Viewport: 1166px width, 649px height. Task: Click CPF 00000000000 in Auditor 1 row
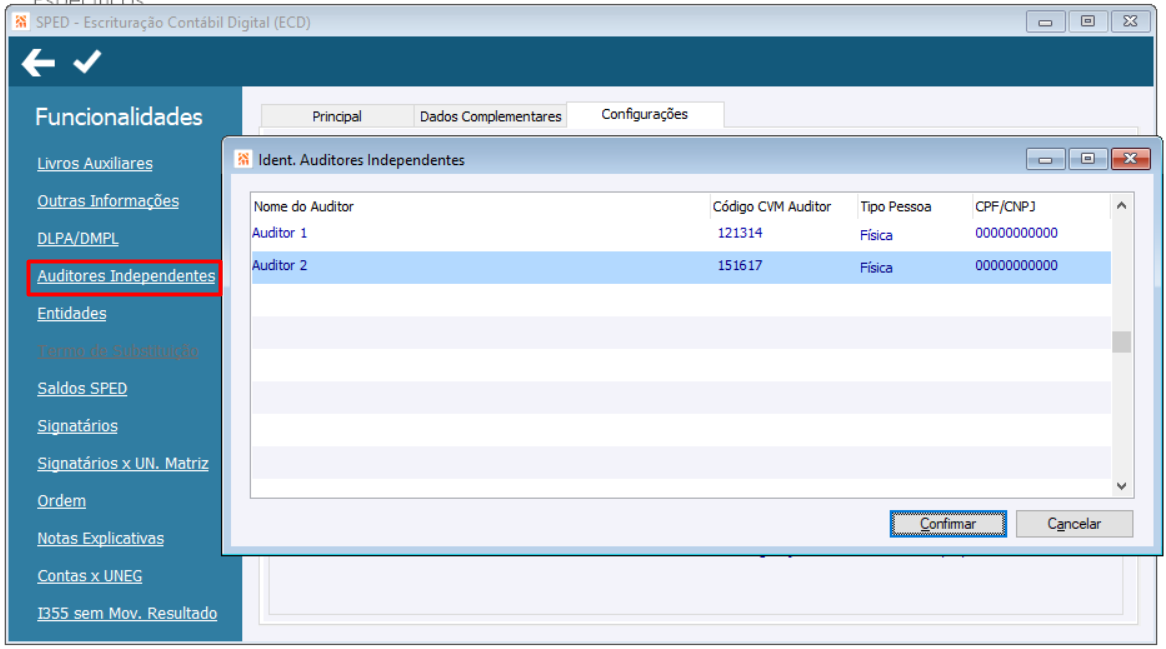click(1017, 233)
